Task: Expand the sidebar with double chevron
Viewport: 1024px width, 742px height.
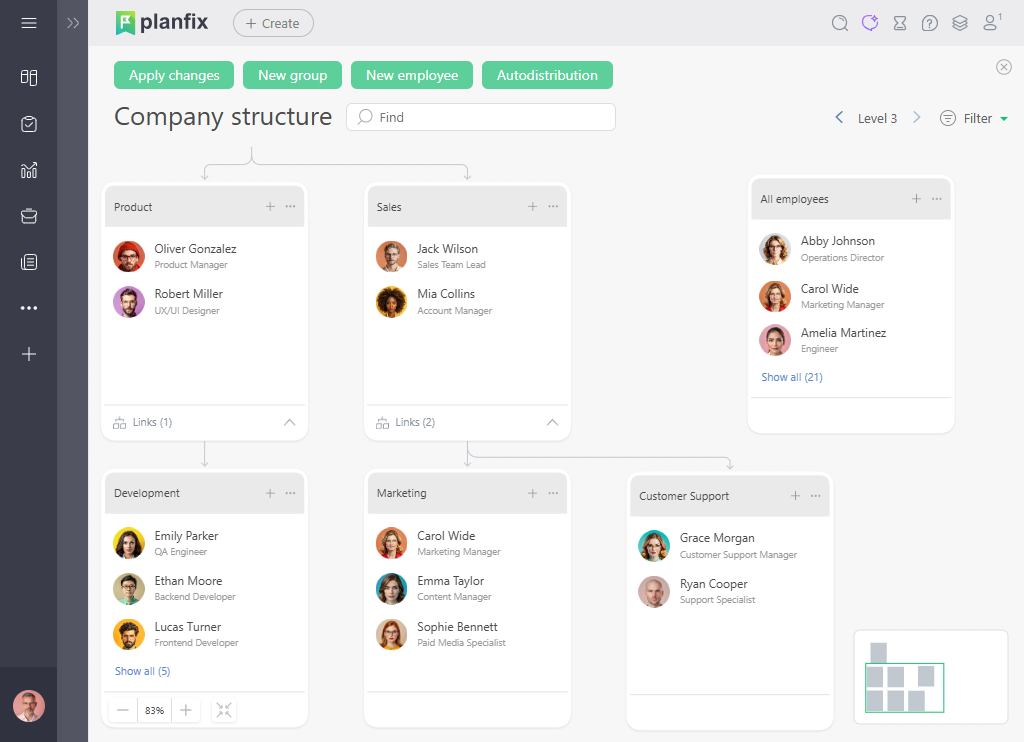Action: point(72,24)
